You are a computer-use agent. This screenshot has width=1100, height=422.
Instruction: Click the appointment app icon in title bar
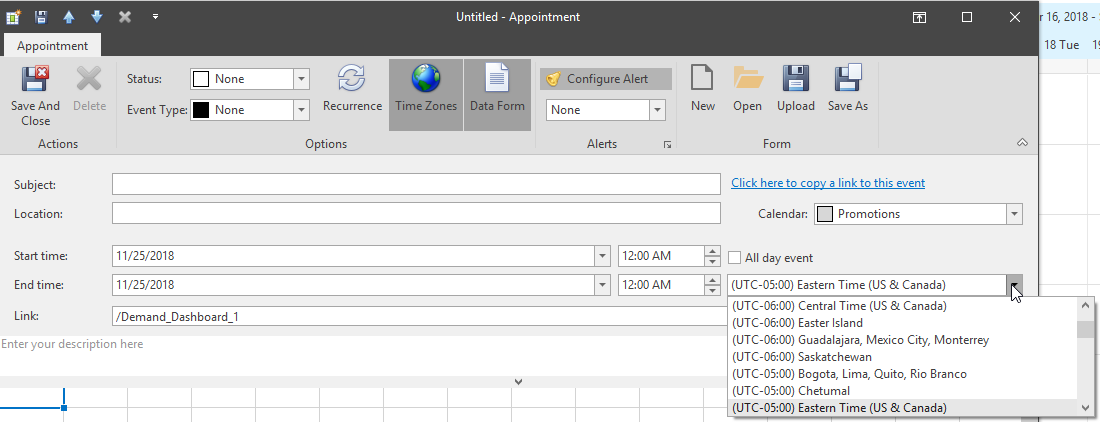pyautogui.click(x=13, y=17)
